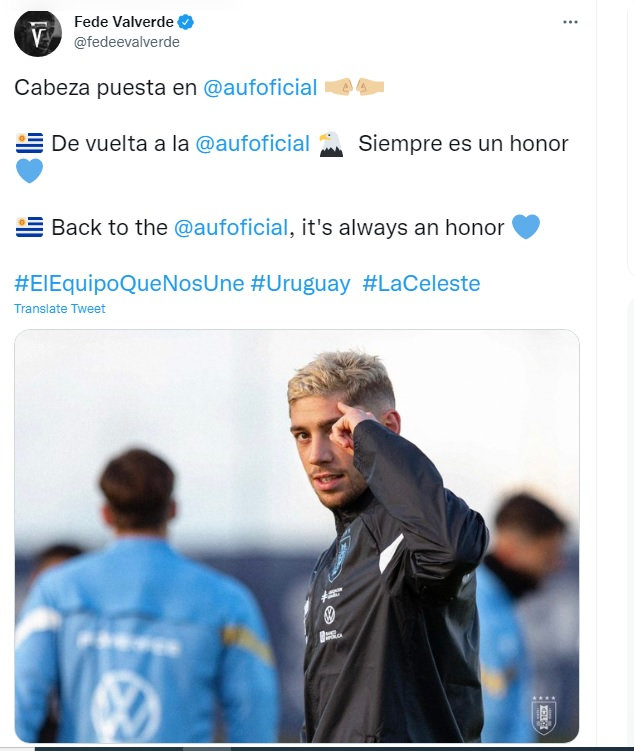Click @aufoficial mention in the English line
The image size is (634, 751).
[231, 228]
